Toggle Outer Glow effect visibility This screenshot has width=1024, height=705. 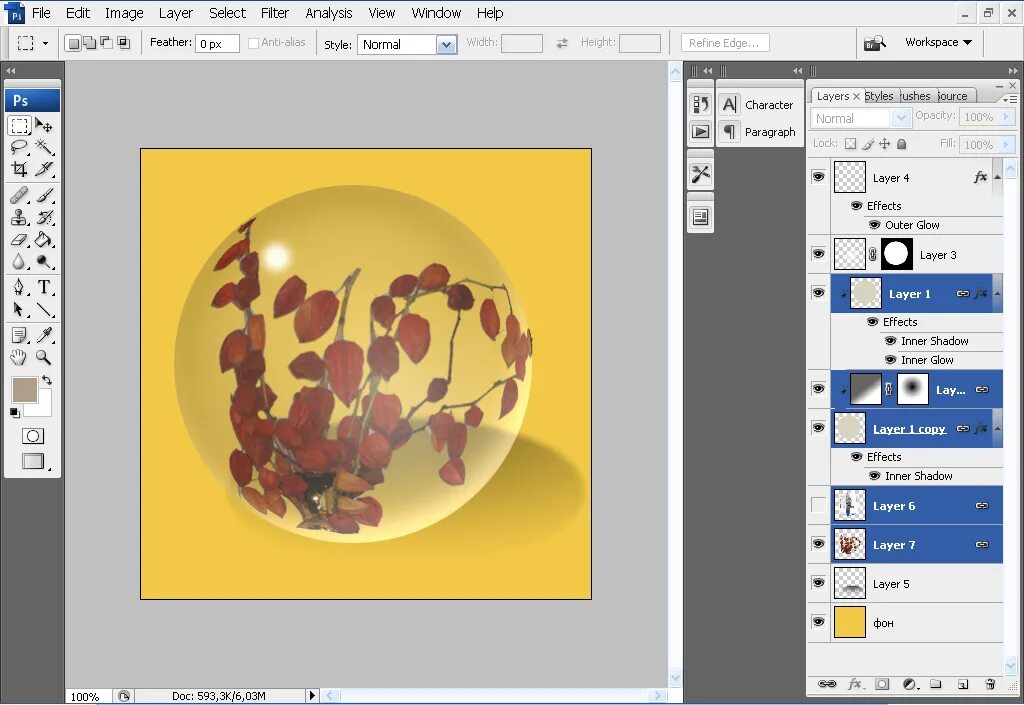pyautogui.click(x=874, y=225)
